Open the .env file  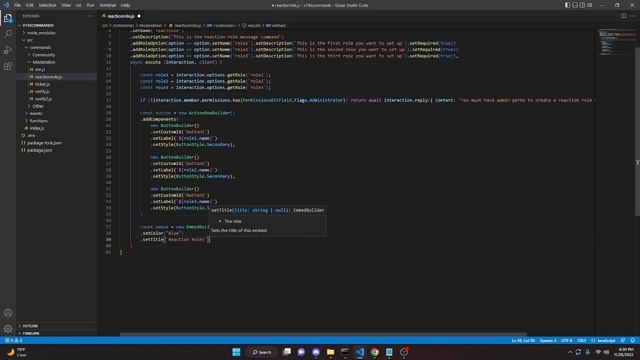tap(31, 136)
